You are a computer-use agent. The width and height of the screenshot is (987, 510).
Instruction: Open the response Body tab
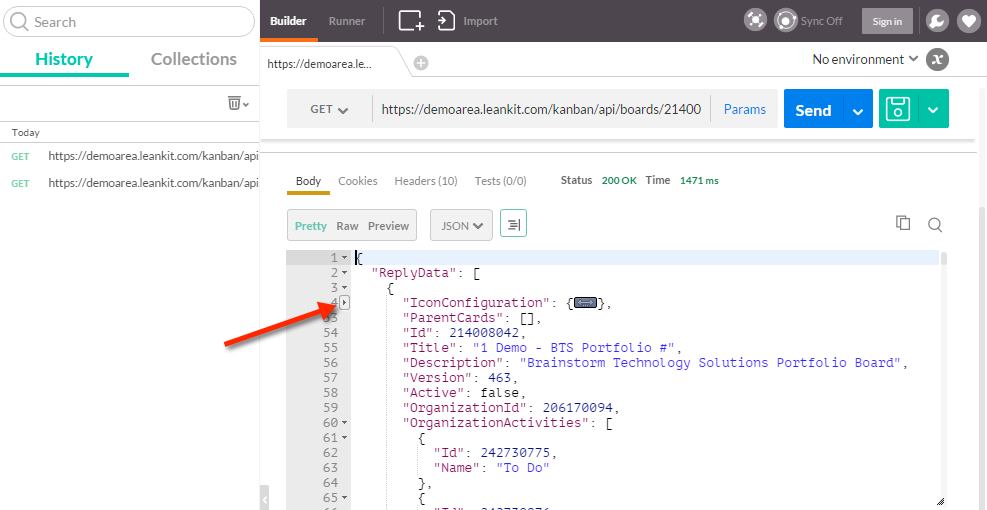pyautogui.click(x=308, y=181)
